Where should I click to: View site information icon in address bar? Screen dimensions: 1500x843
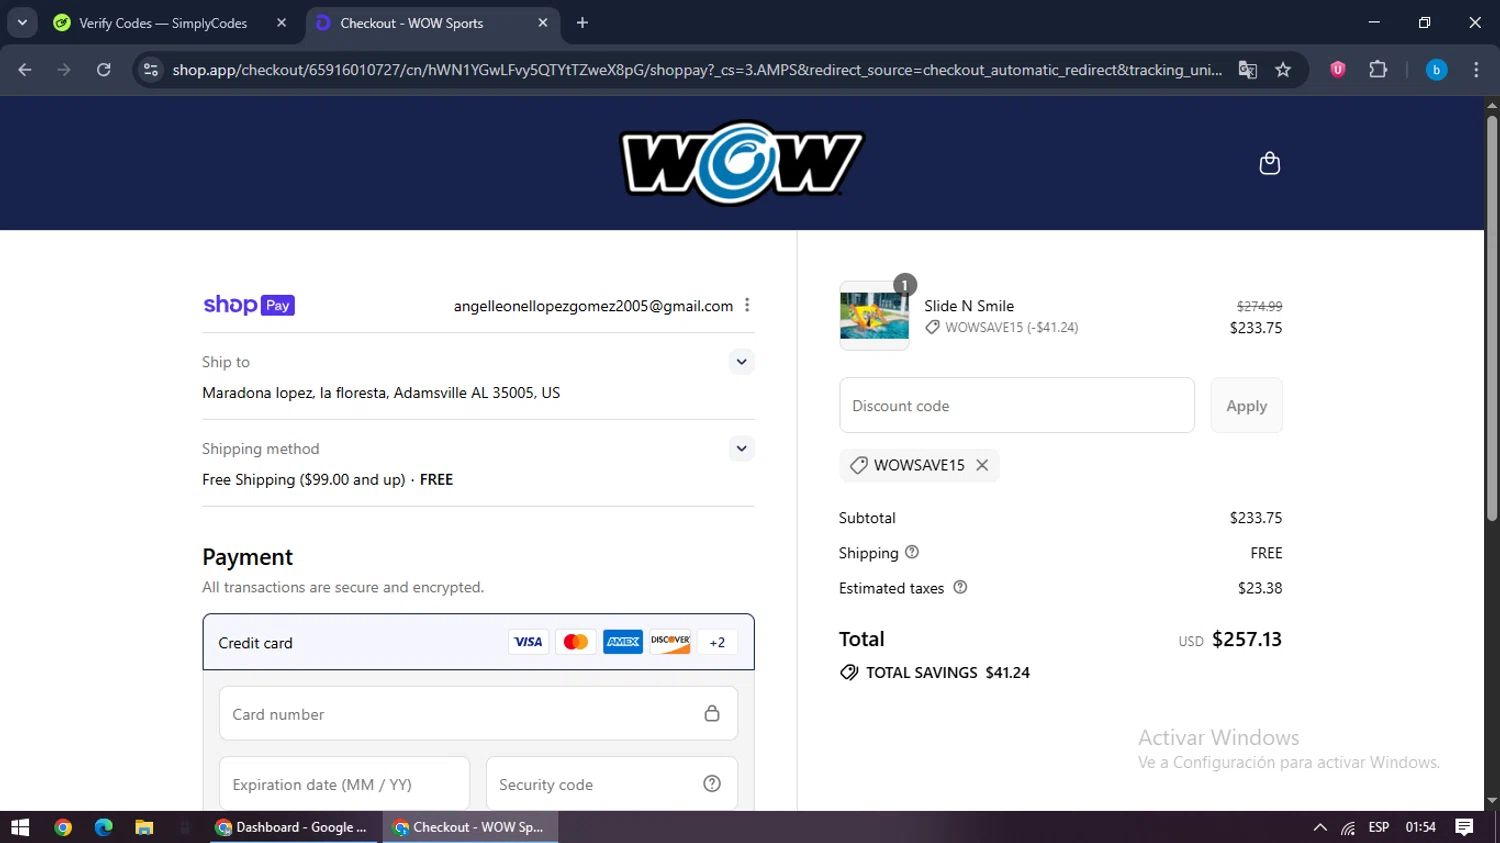151,69
